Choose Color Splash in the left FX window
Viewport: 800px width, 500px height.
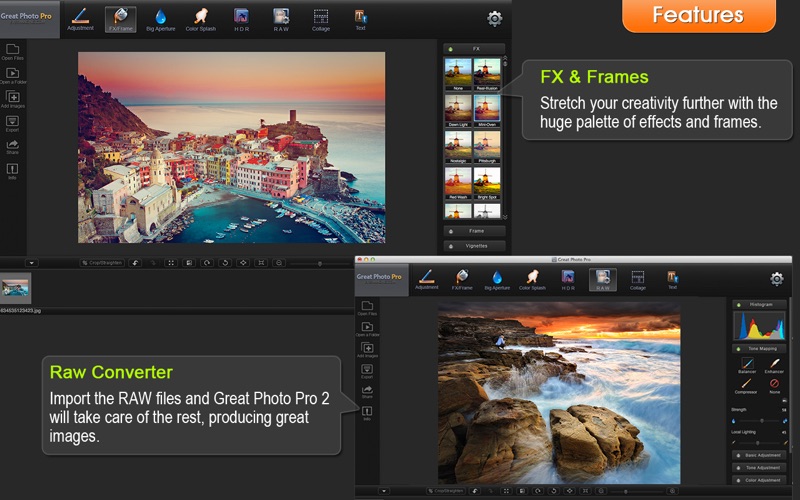click(201, 19)
